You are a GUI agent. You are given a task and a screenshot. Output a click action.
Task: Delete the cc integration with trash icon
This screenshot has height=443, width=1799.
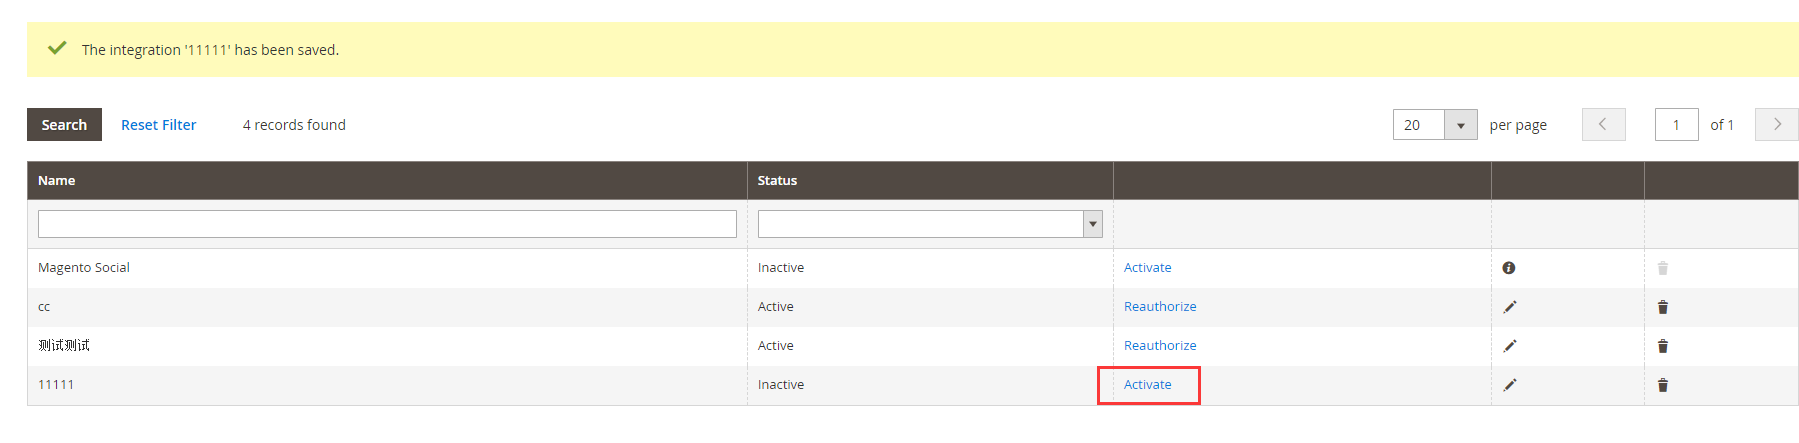[1662, 307]
